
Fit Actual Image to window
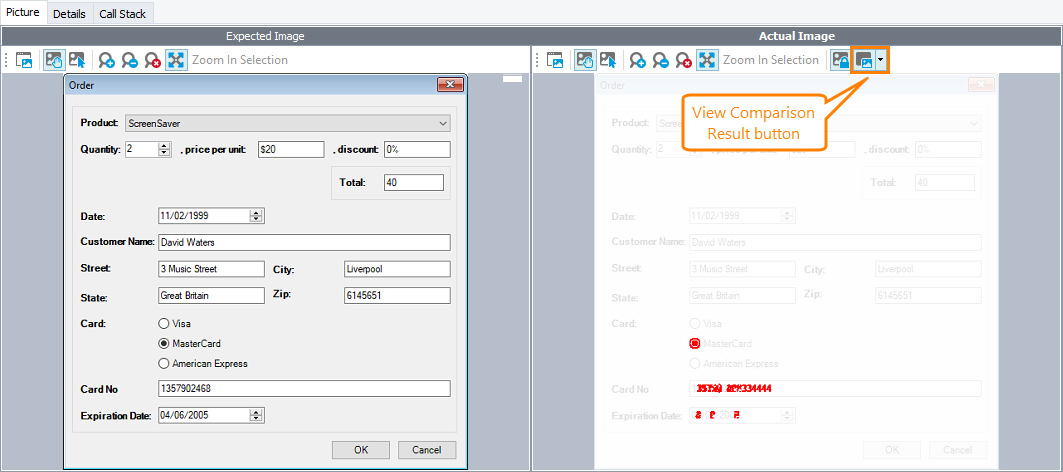tap(707, 60)
